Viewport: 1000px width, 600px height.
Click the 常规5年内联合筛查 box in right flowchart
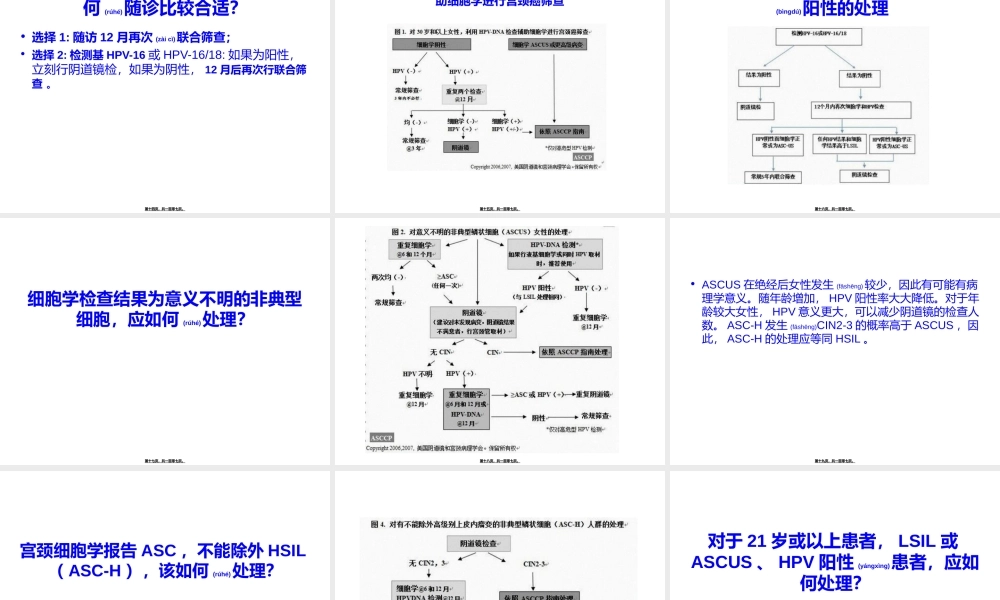pyautogui.click(x=772, y=177)
